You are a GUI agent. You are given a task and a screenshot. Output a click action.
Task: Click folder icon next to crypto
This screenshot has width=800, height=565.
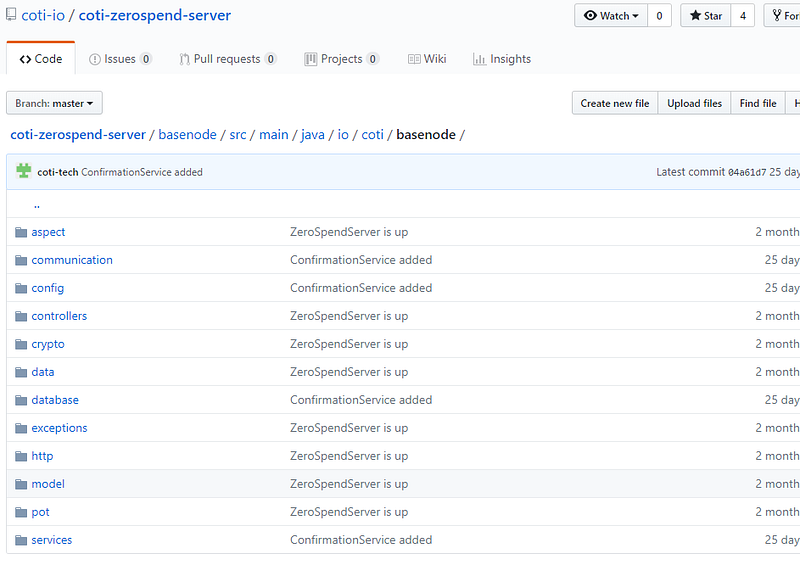(21, 345)
